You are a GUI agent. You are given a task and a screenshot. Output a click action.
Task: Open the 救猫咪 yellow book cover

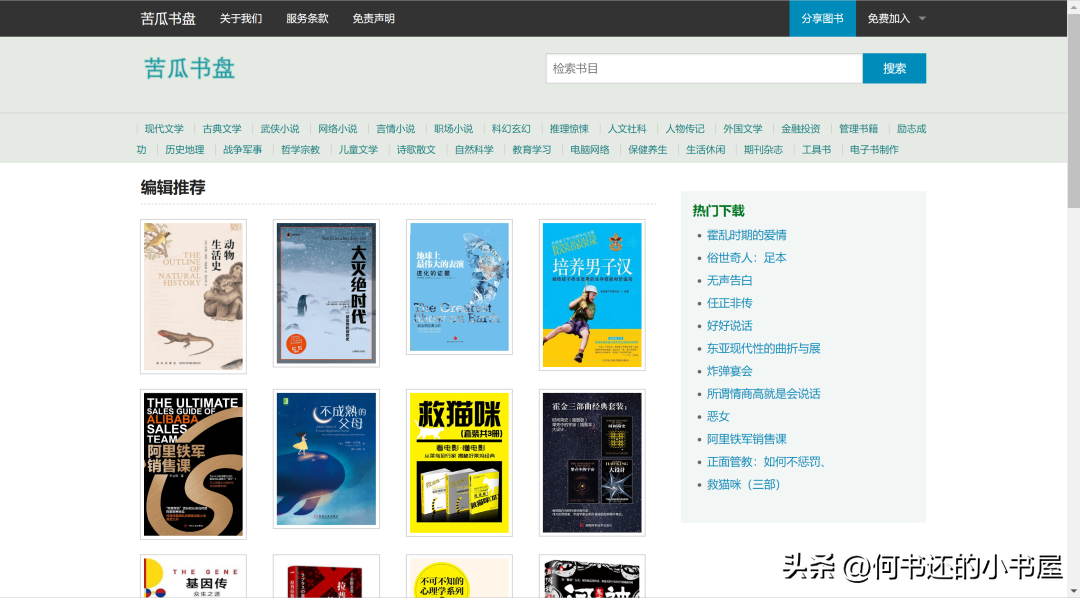click(x=459, y=463)
